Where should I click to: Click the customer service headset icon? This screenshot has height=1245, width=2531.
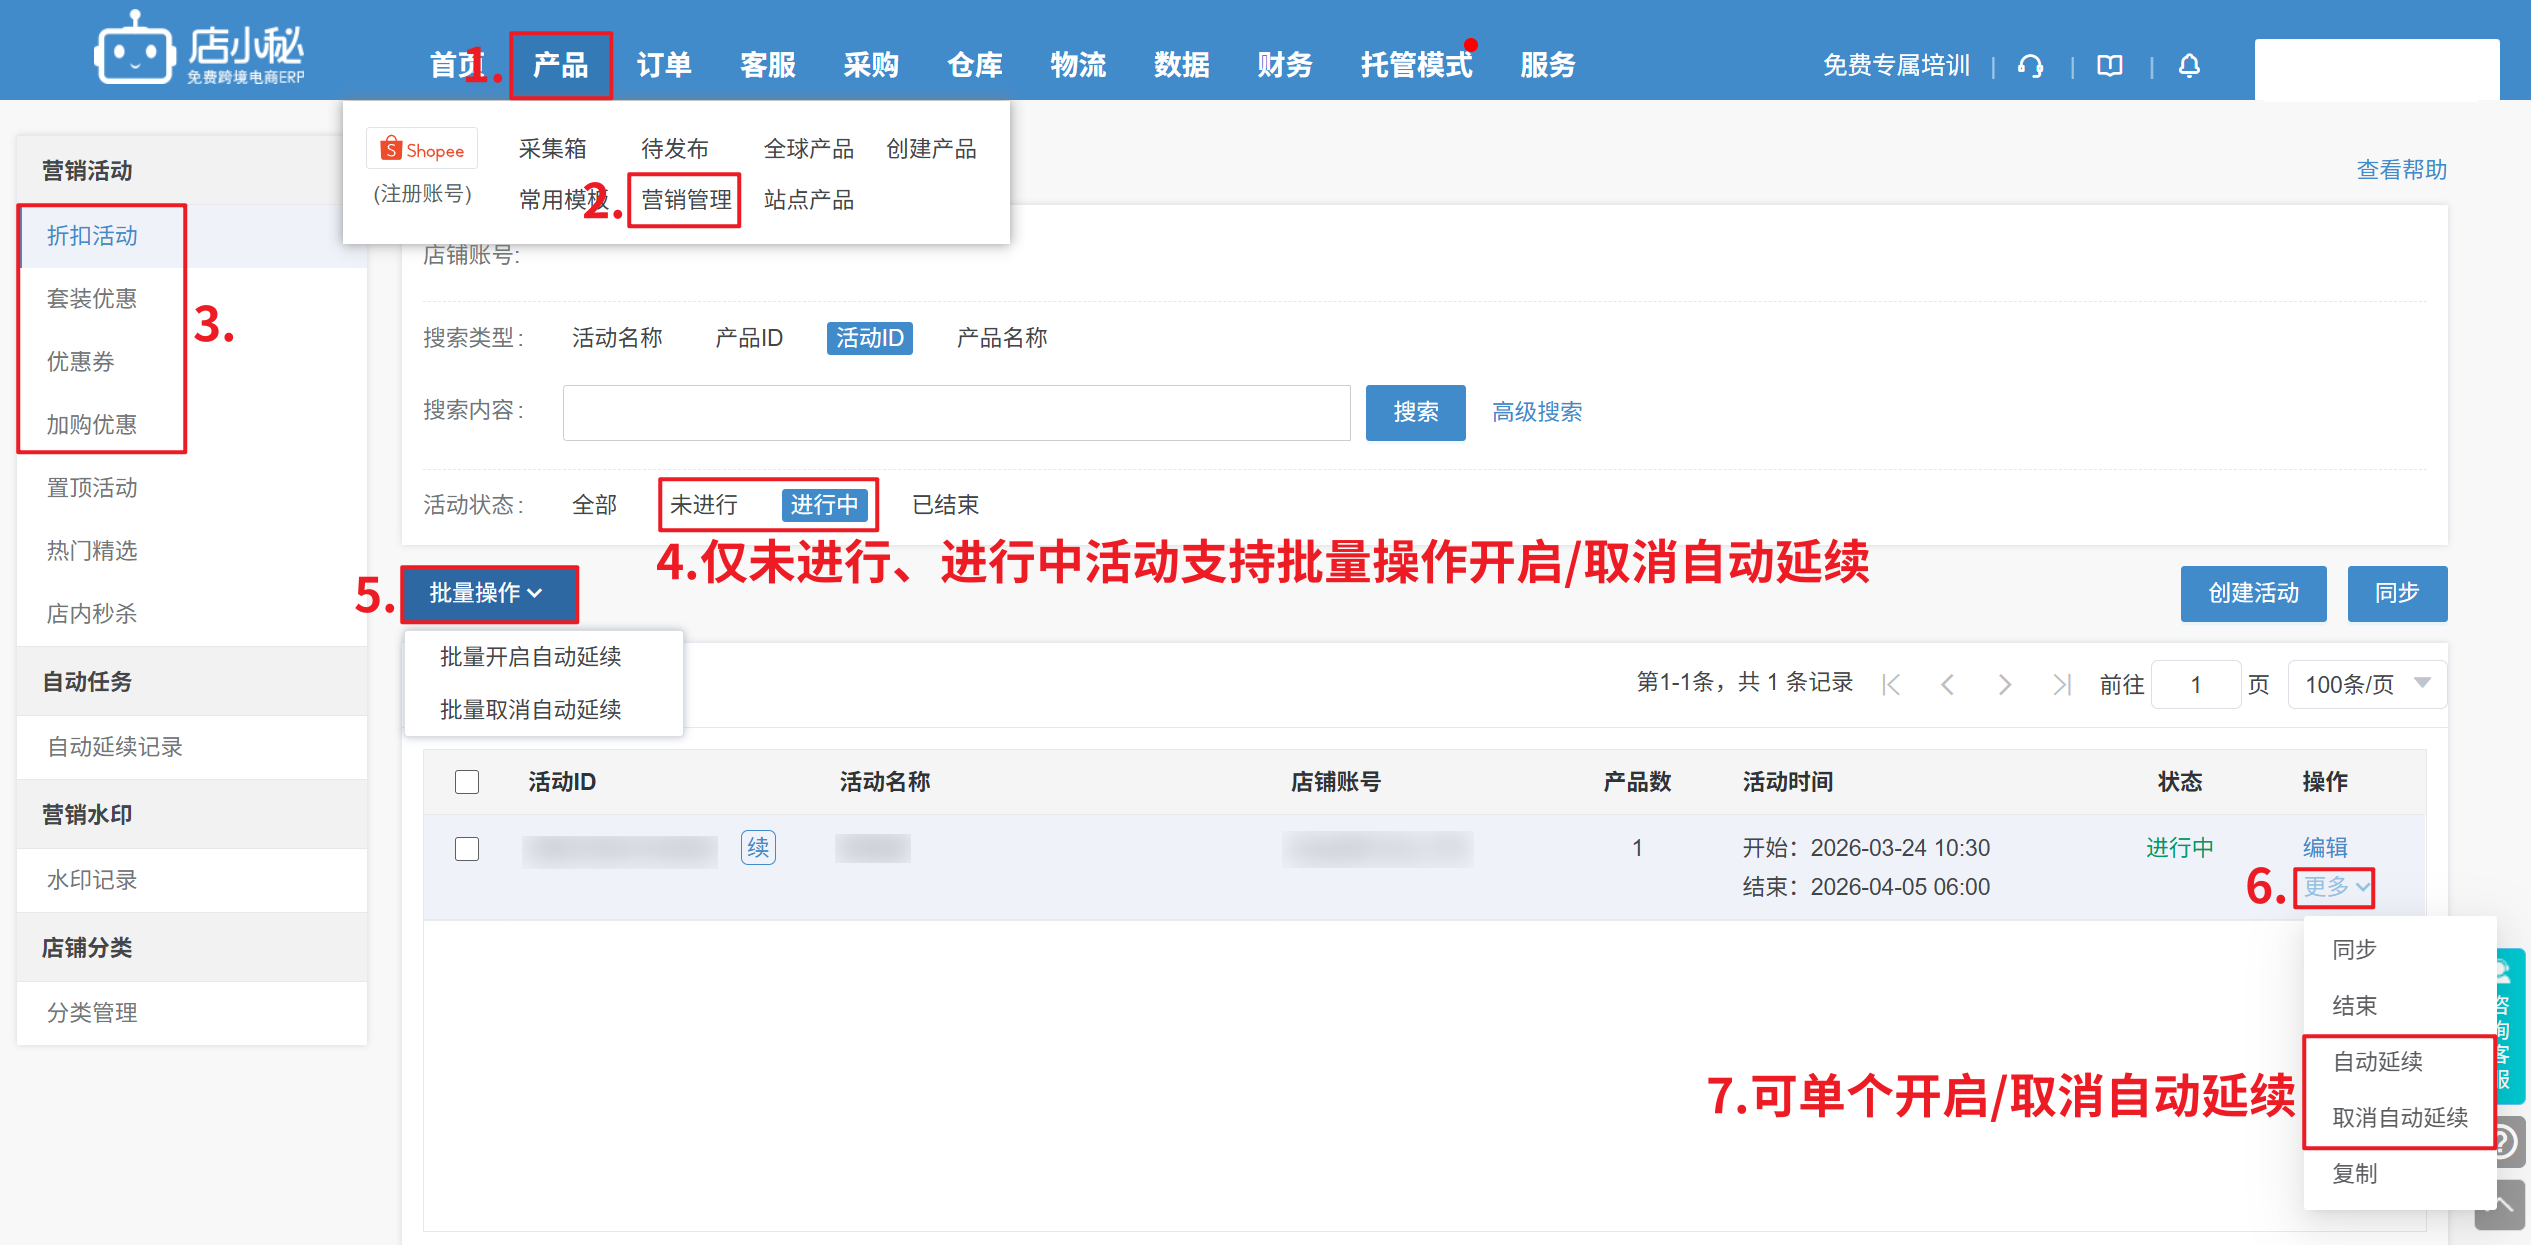[2030, 66]
